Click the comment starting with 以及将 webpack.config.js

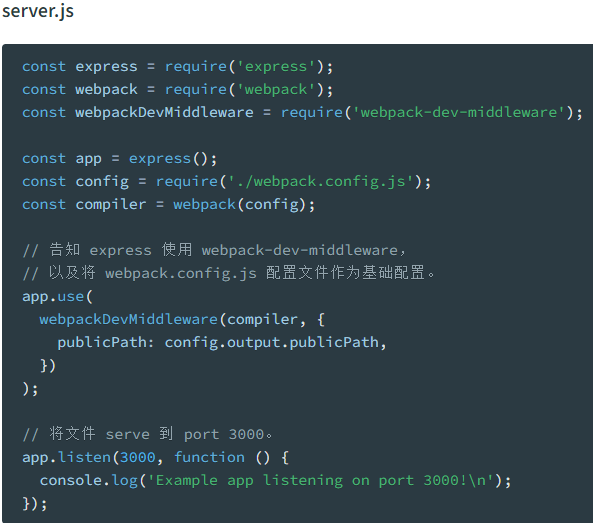pyautogui.click(x=229, y=273)
